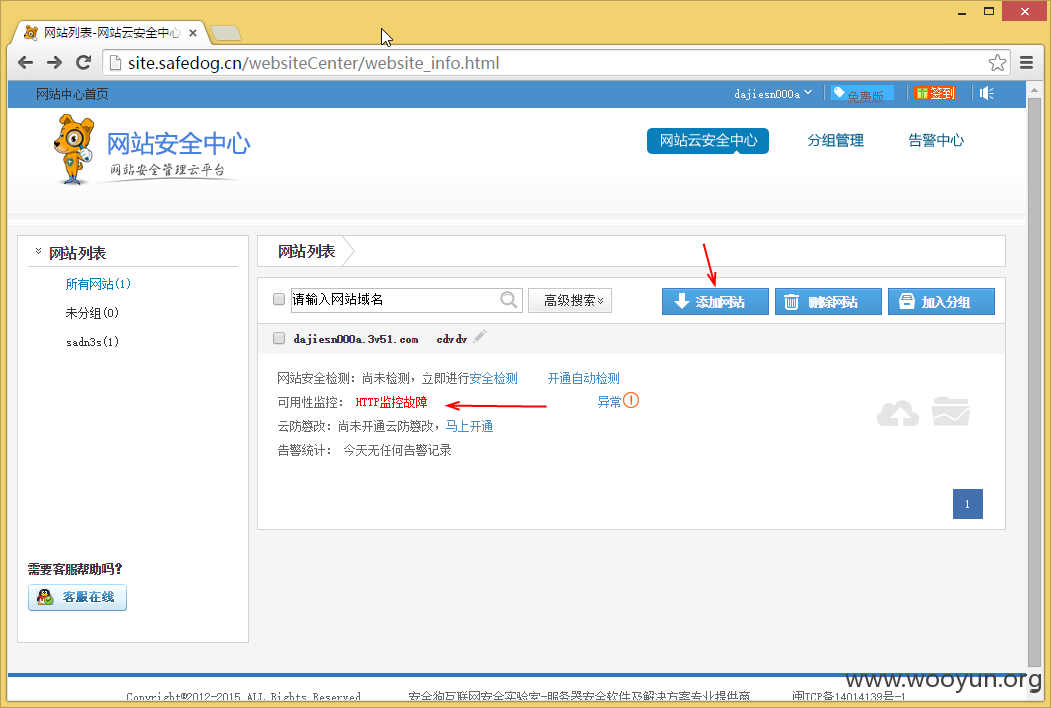The width and height of the screenshot is (1051, 708).
Task: Click the 客服在线 support button
Action: (77, 597)
